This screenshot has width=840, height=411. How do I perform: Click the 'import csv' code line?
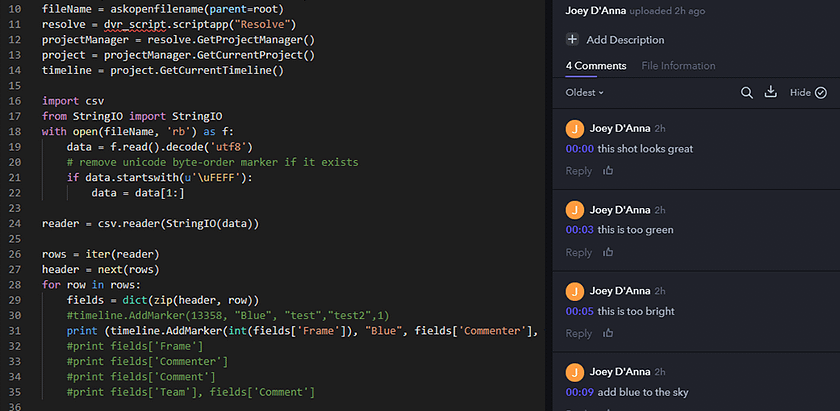73,101
